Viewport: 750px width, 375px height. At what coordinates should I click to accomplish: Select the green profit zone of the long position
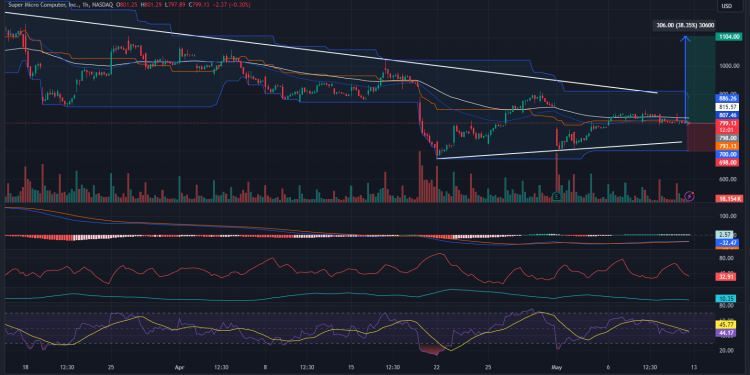700,80
